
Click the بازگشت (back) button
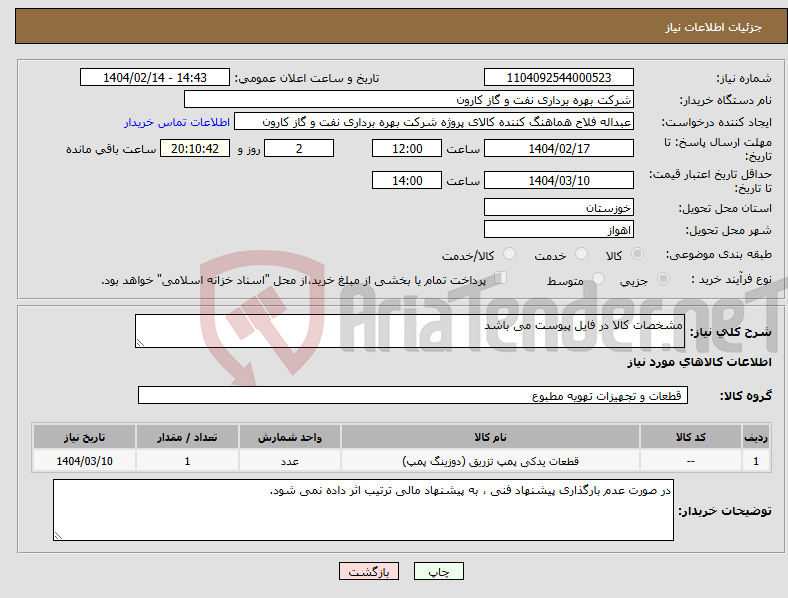click(369, 571)
